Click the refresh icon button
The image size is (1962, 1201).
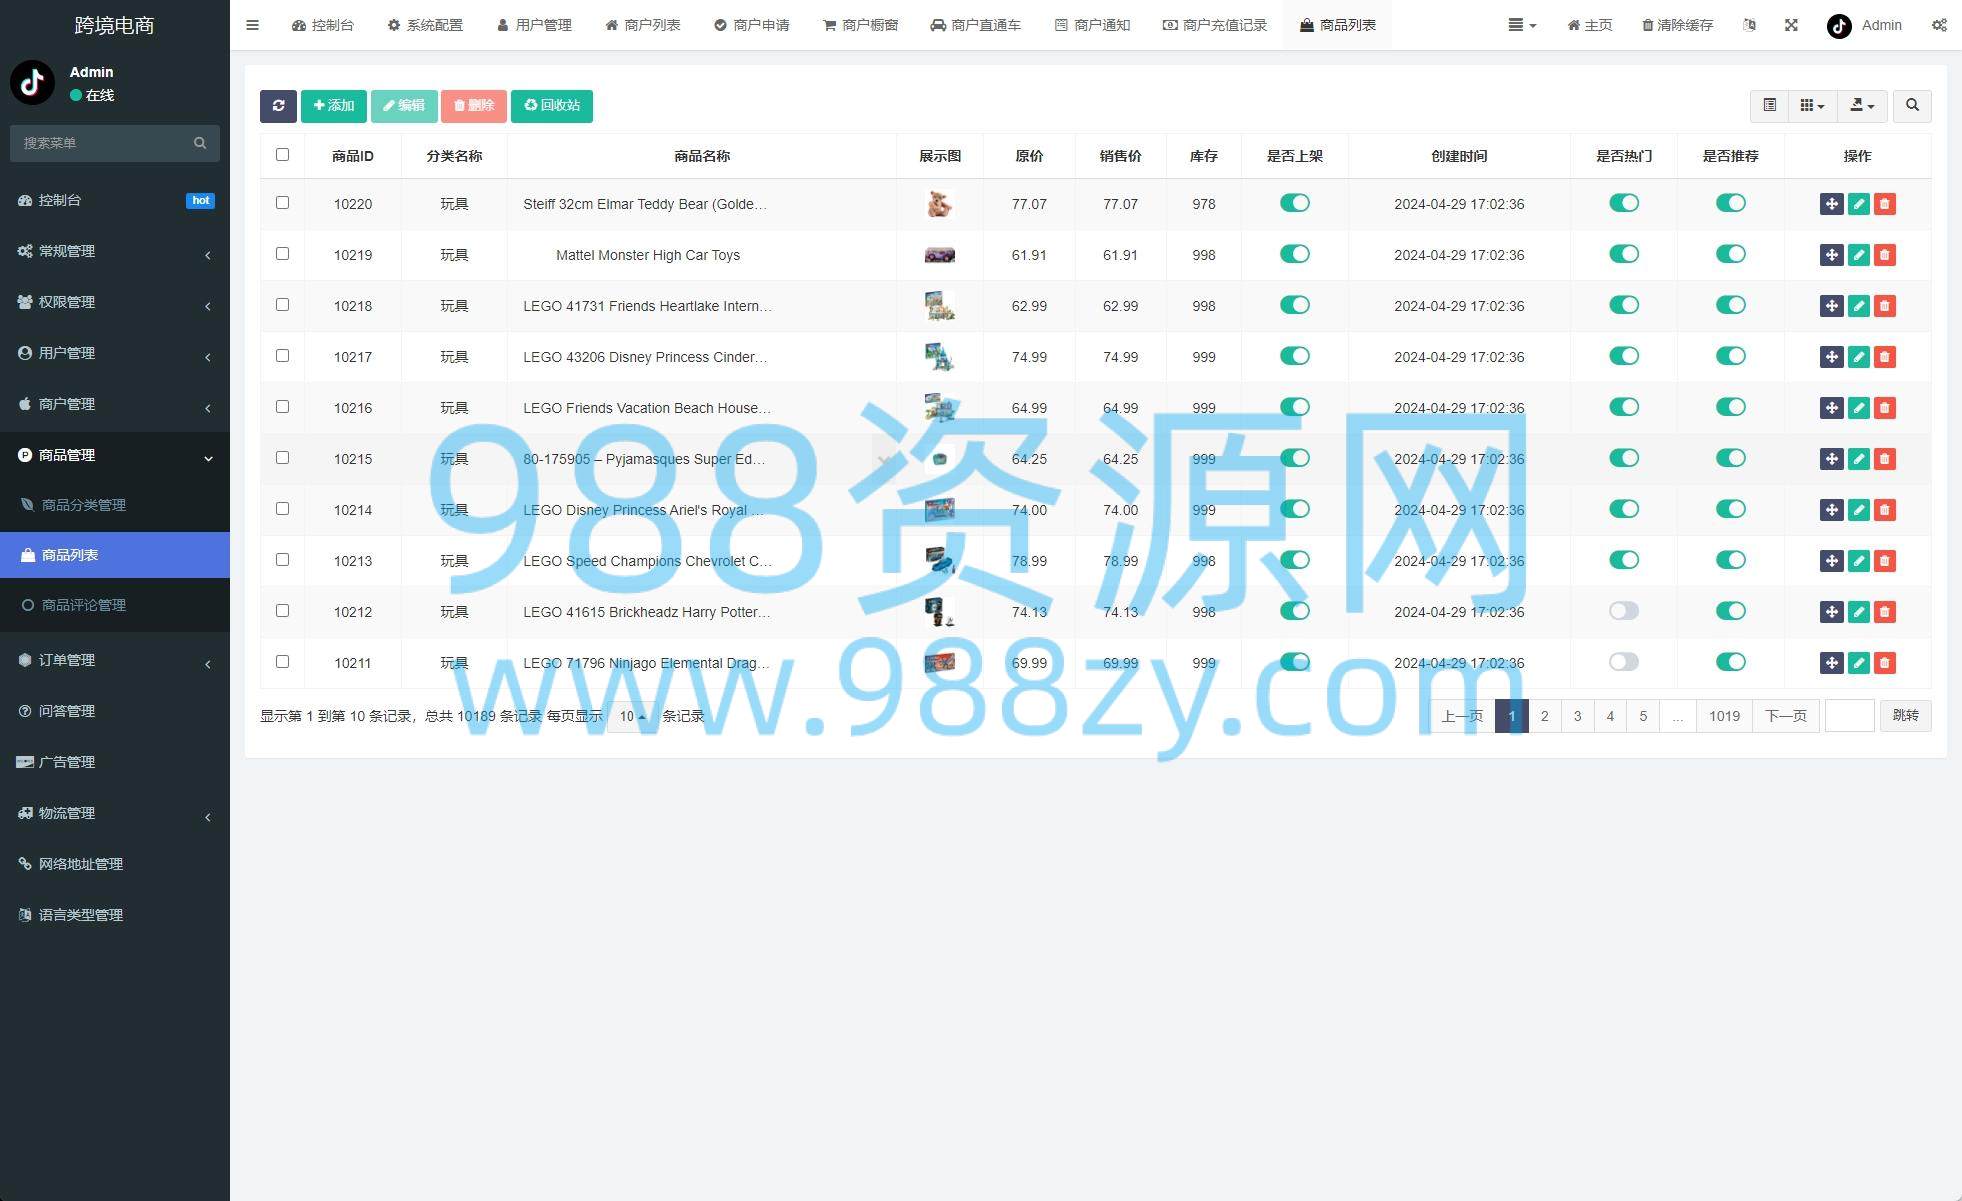(x=278, y=106)
